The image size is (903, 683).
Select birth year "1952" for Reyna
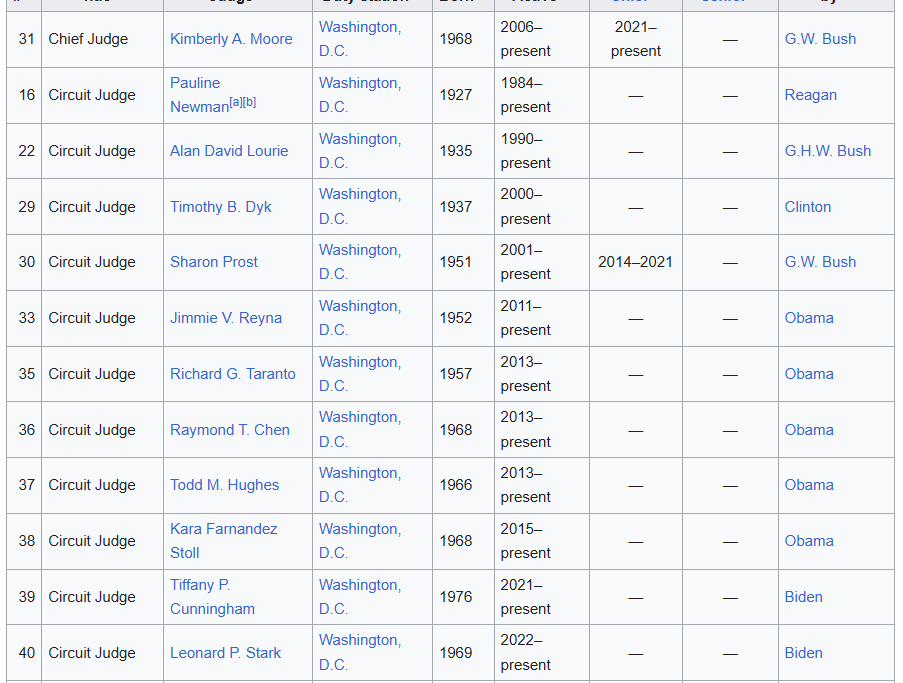click(x=456, y=318)
